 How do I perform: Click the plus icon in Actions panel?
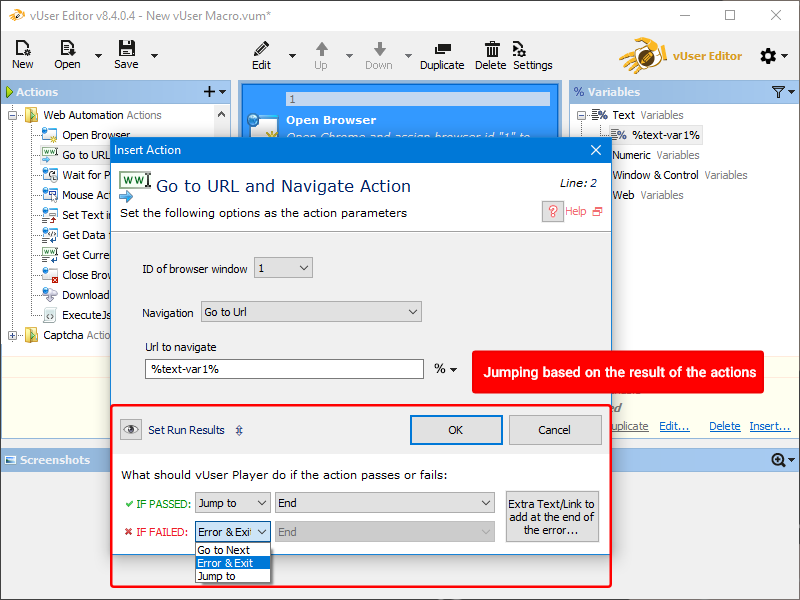(x=209, y=91)
